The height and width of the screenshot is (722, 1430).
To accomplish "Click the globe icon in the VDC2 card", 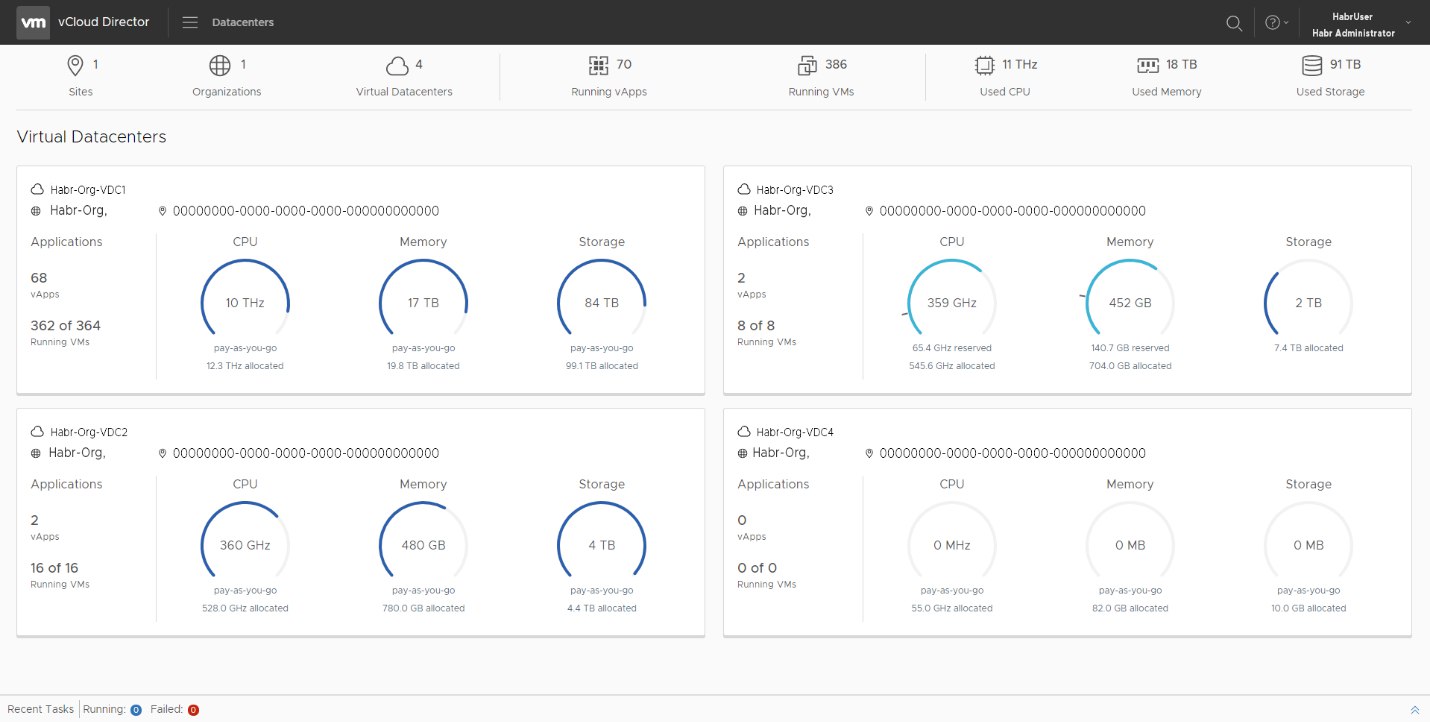I will (37, 453).
